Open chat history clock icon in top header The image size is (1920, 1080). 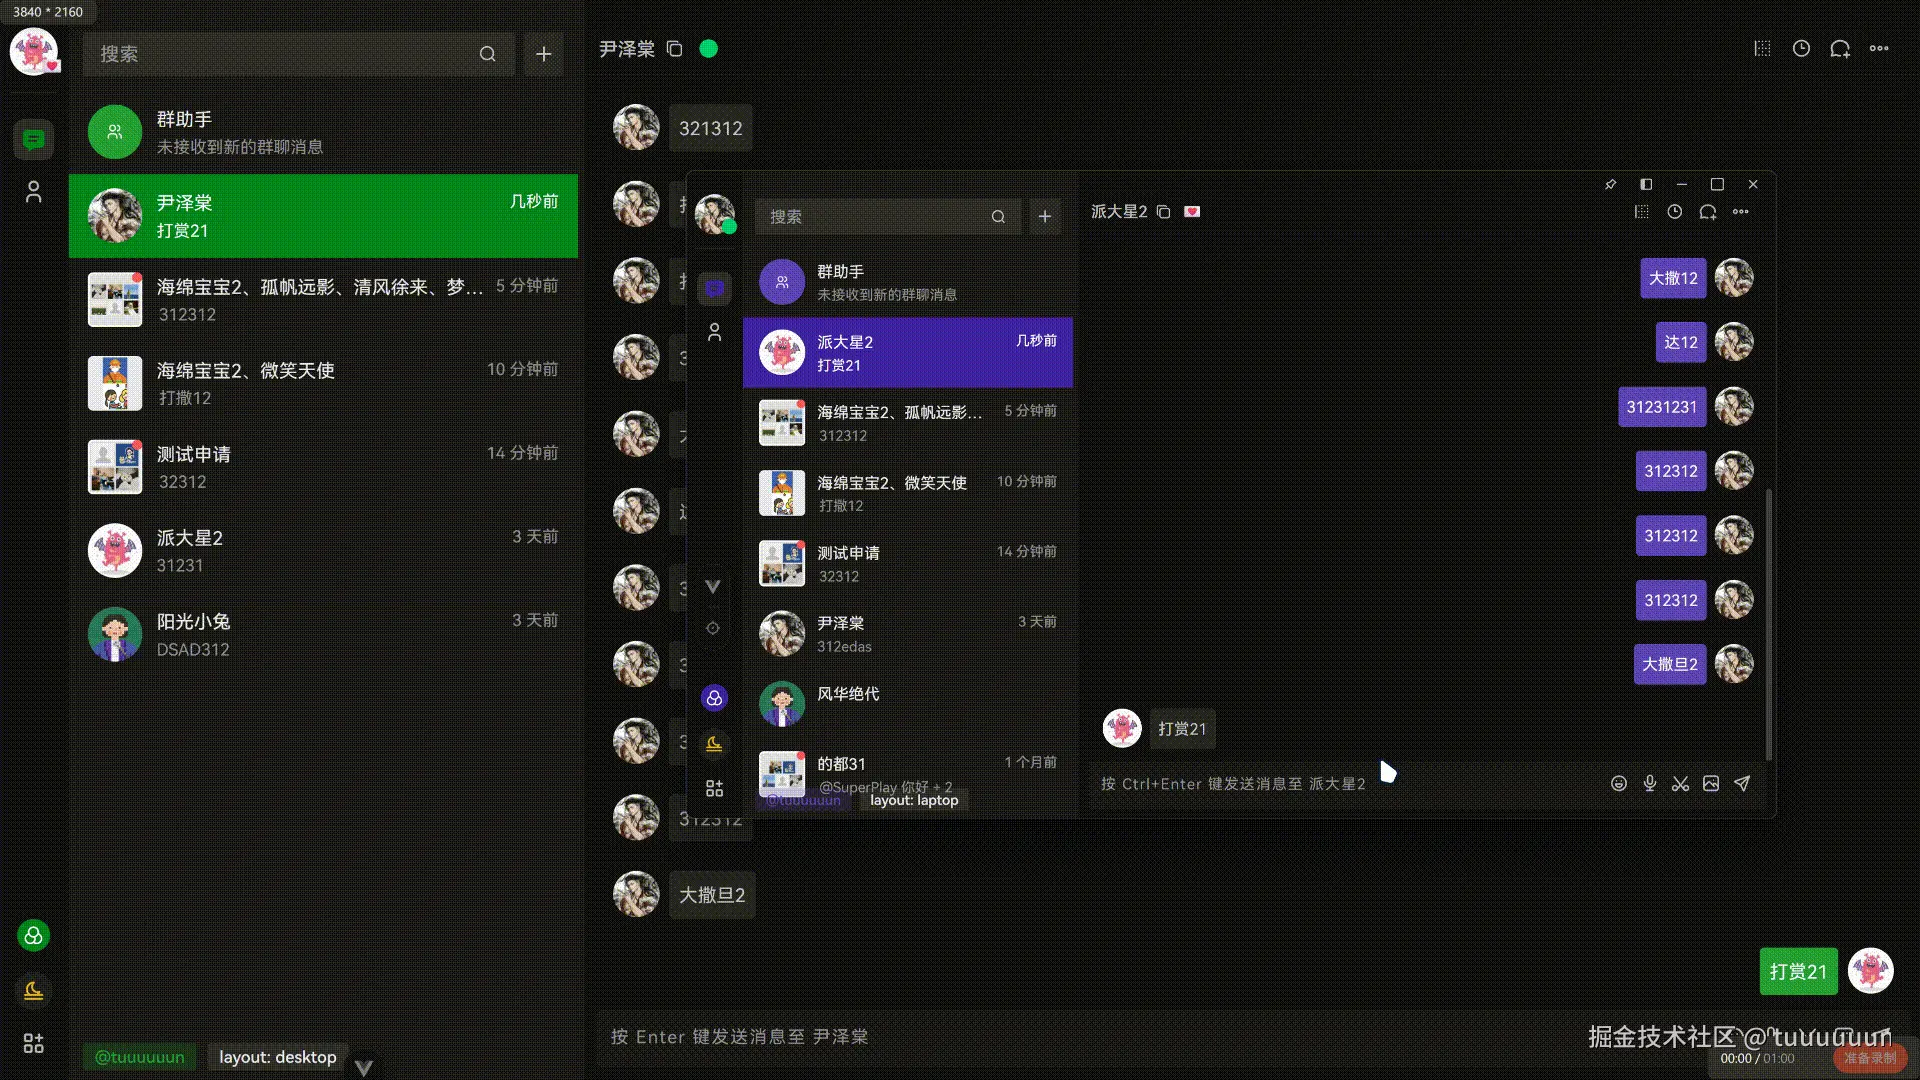click(1801, 49)
